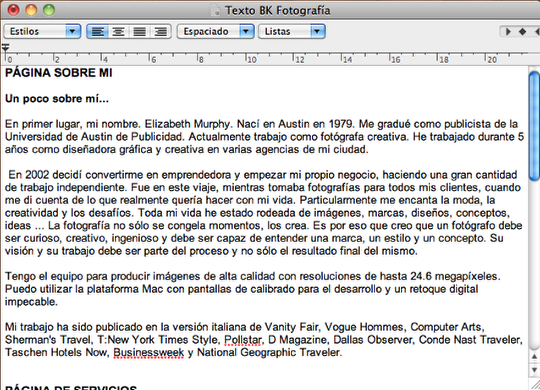Click the words Computer Arts

[446, 327]
